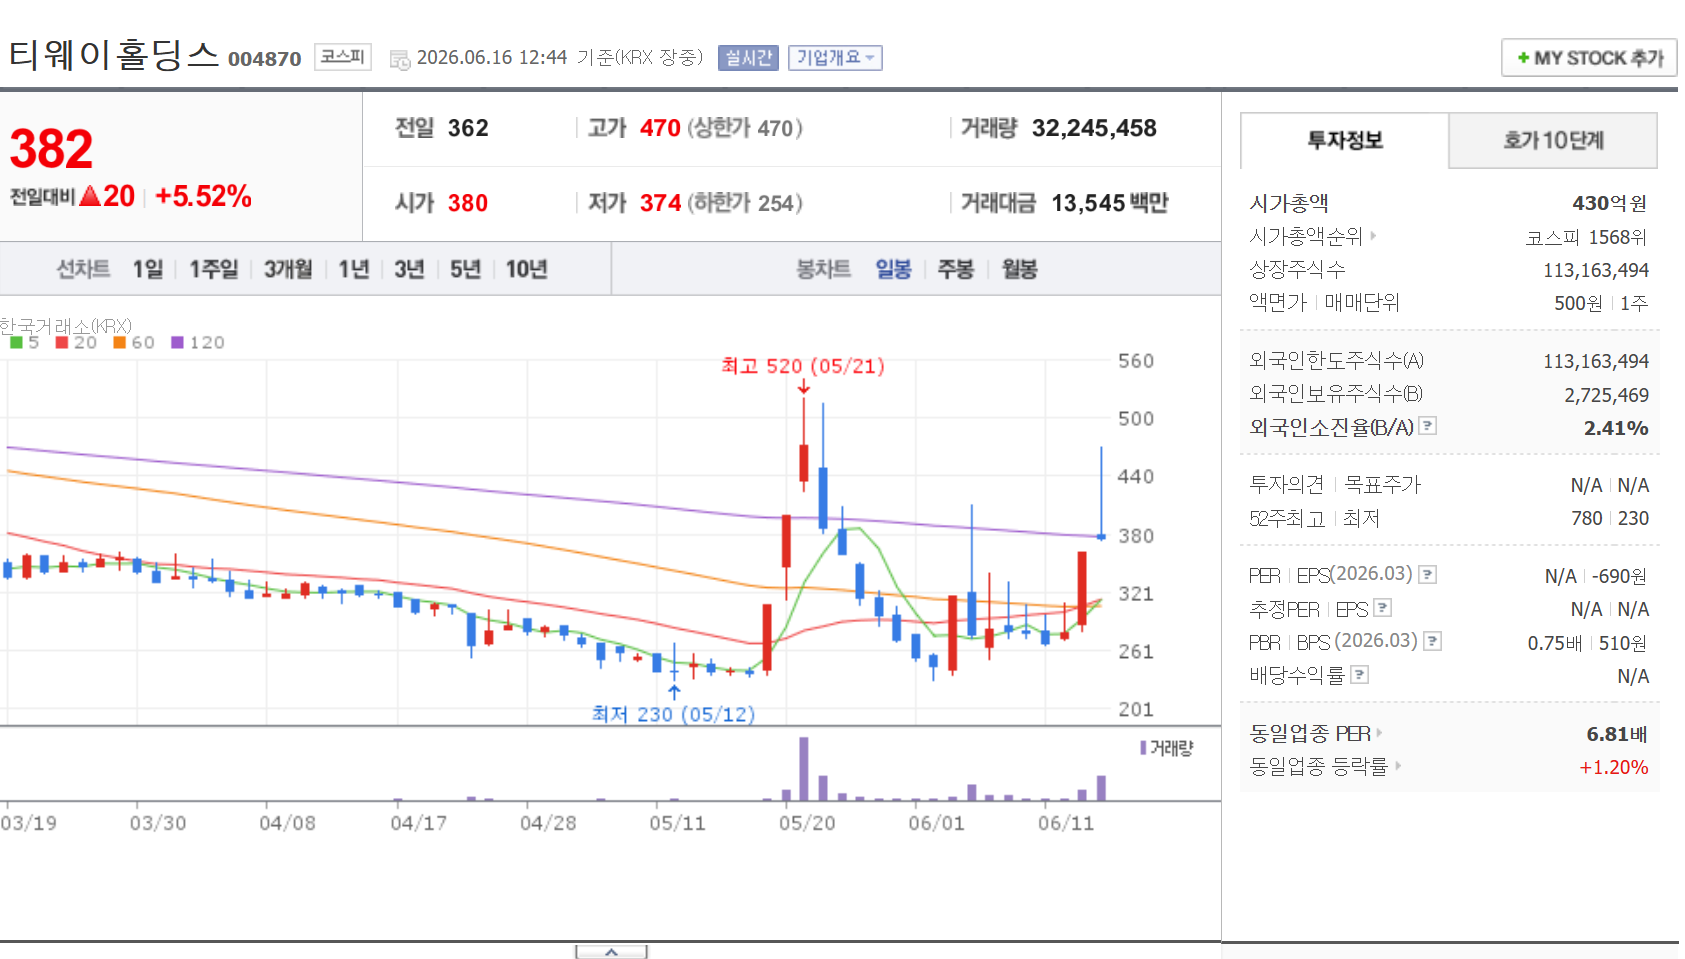This screenshot has height=959, width=1685.
Task: Add stock with MY STOCK 추가 button
Action: click(1589, 58)
